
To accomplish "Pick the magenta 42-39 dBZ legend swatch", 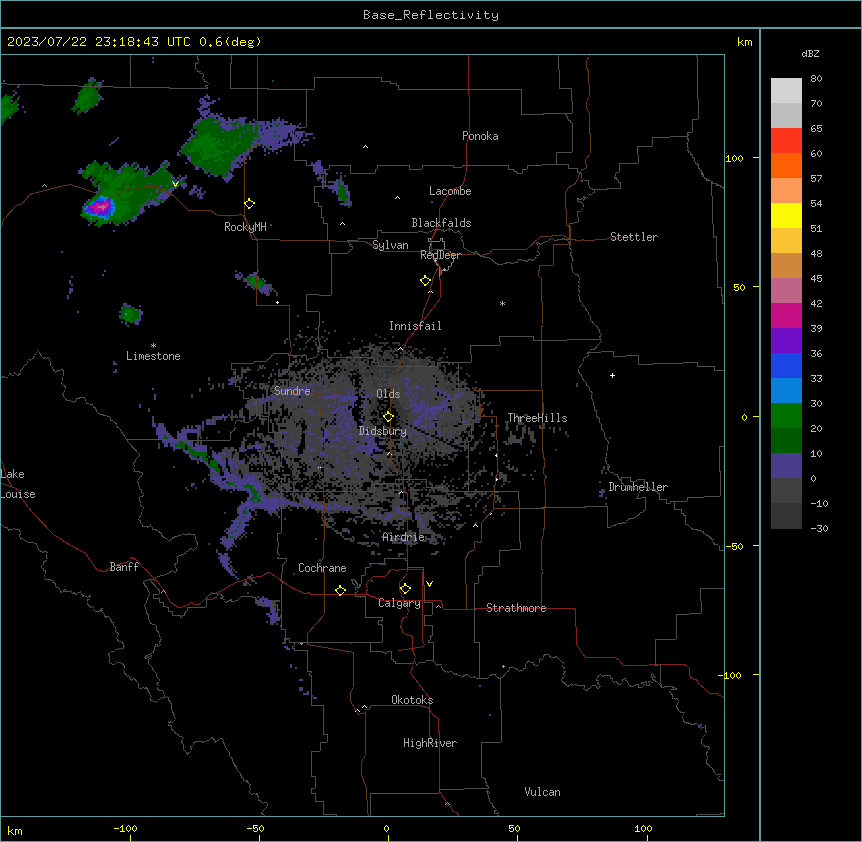I will 786,316.
